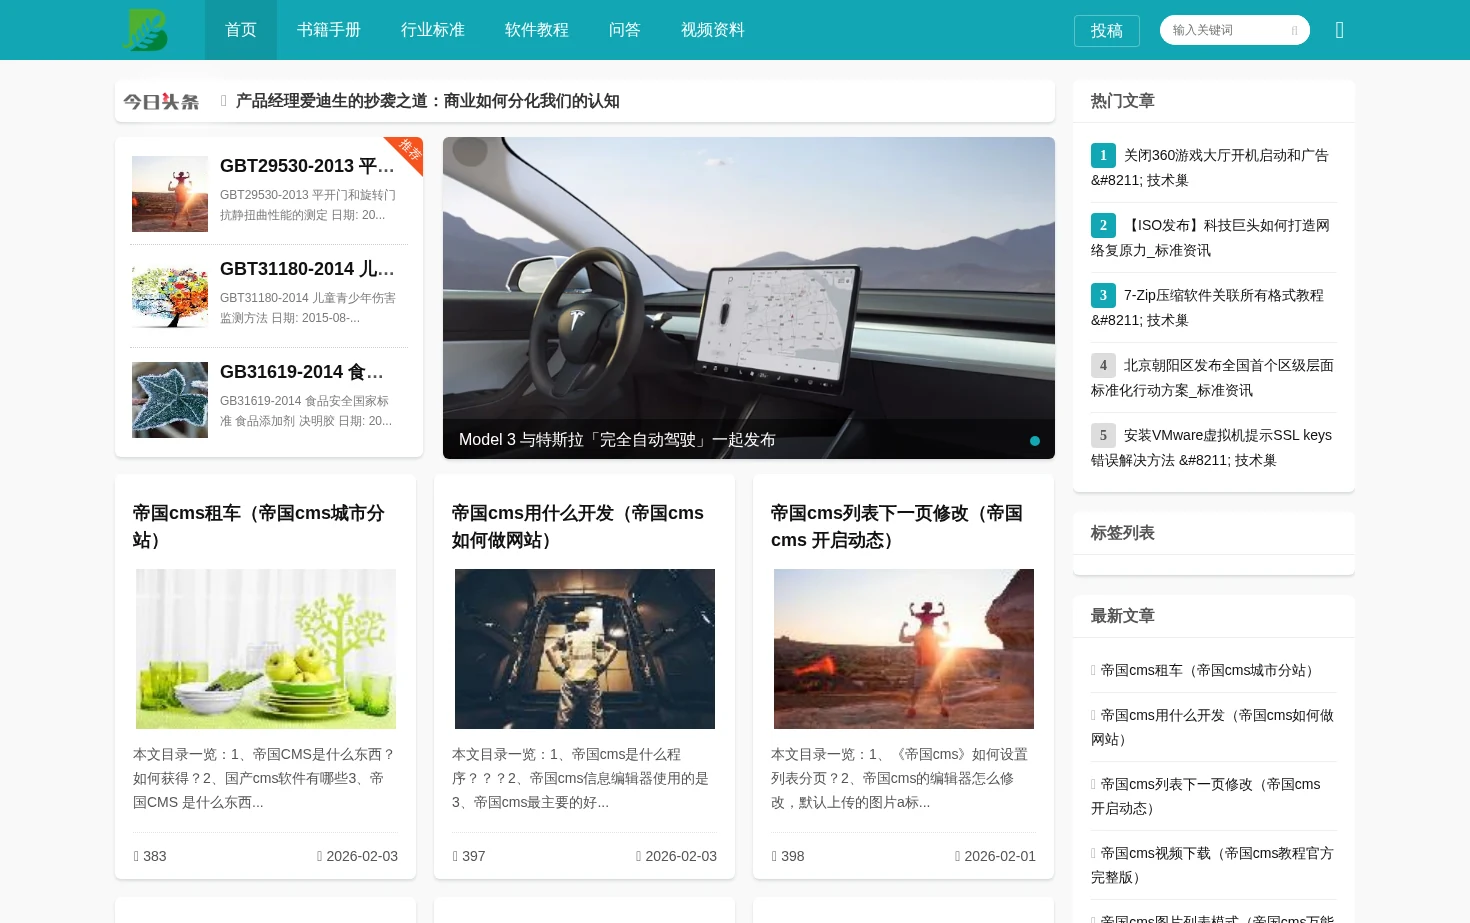Open 帝国cms租车 article card title
Image resolution: width=1470 pixels, height=923 pixels.
point(259,526)
